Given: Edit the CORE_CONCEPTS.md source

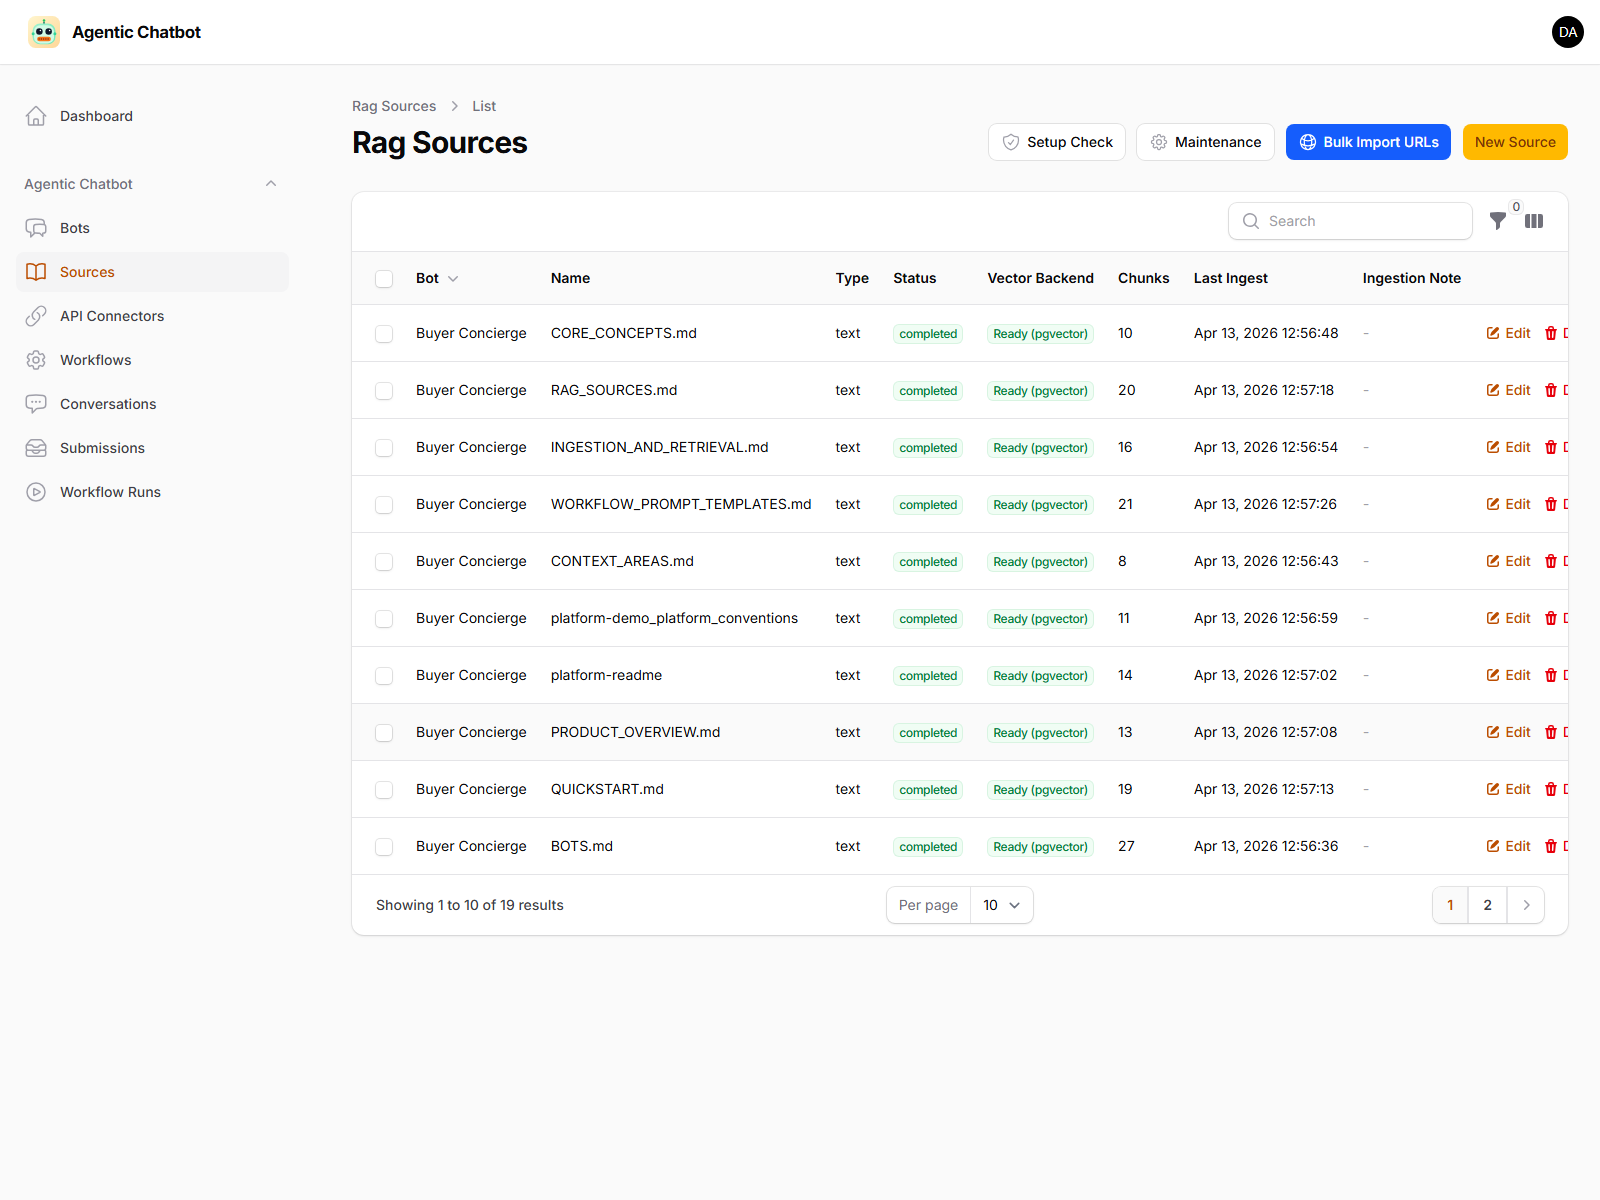Looking at the screenshot, I should pos(1508,333).
